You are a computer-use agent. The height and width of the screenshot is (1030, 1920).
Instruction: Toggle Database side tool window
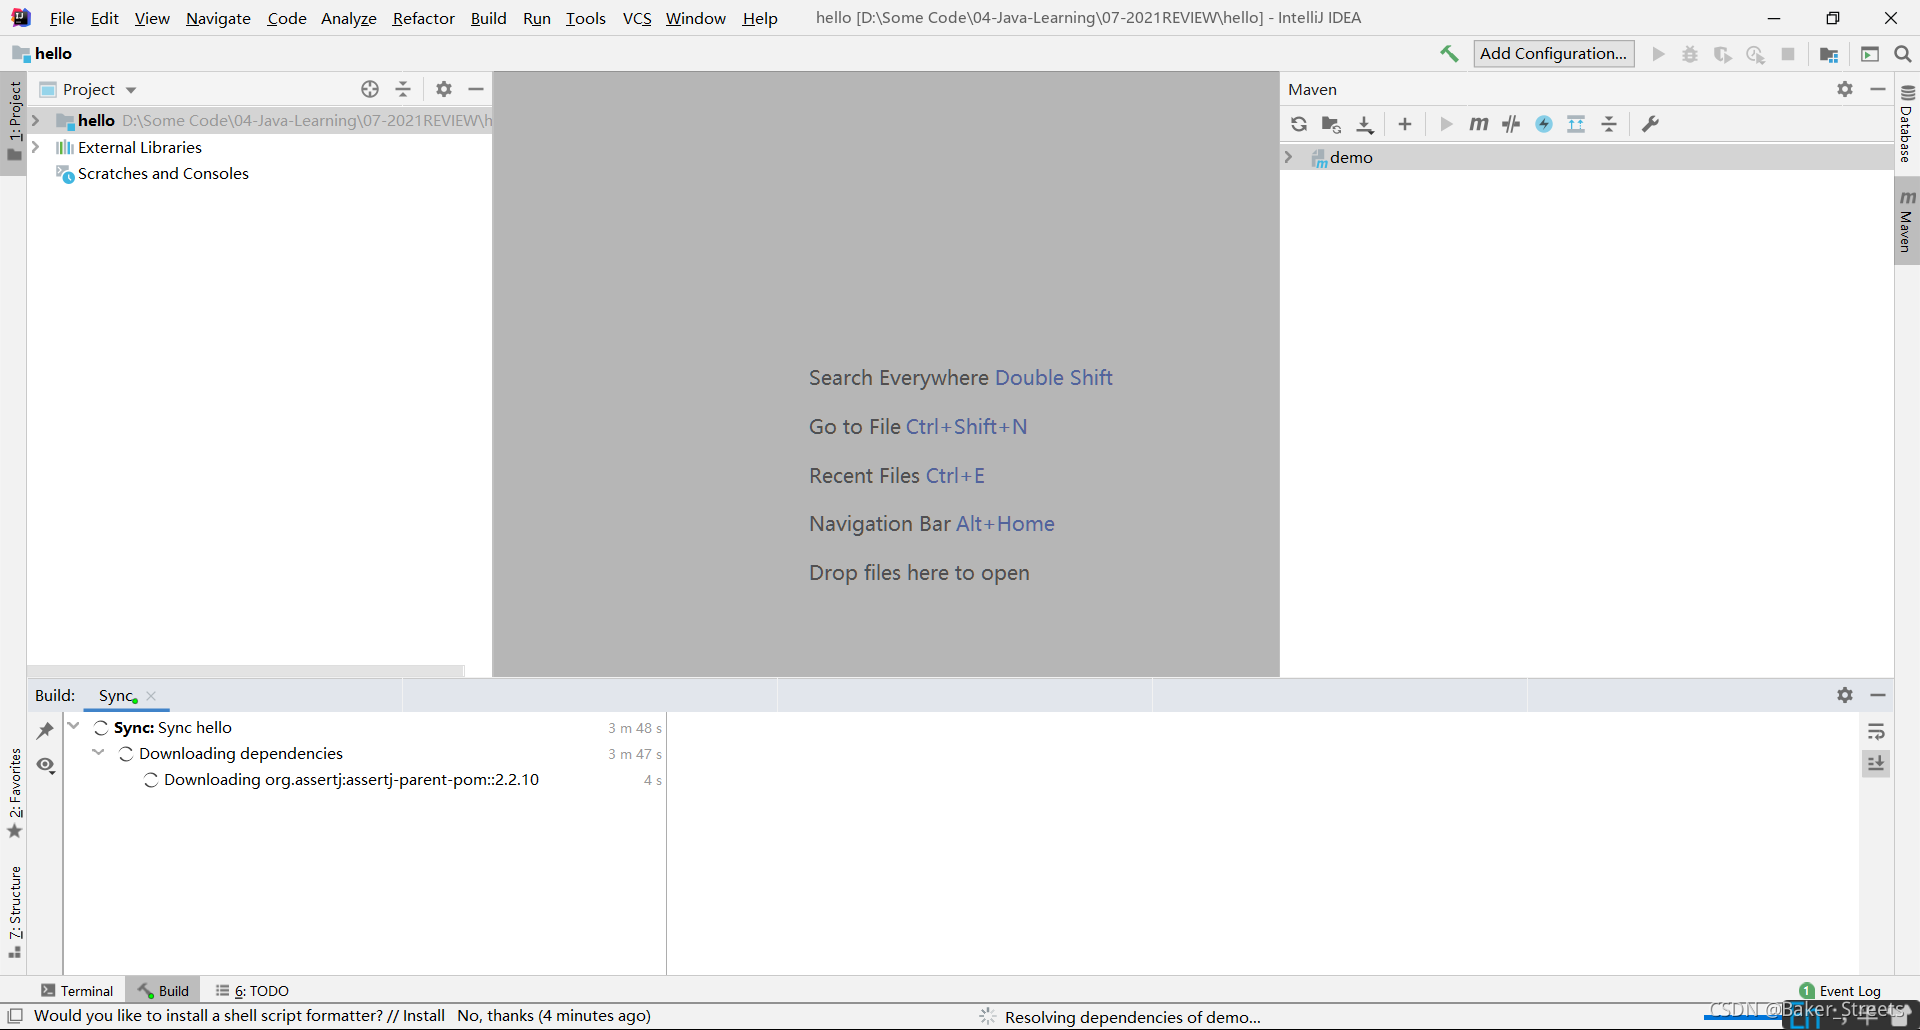pos(1907,123)
